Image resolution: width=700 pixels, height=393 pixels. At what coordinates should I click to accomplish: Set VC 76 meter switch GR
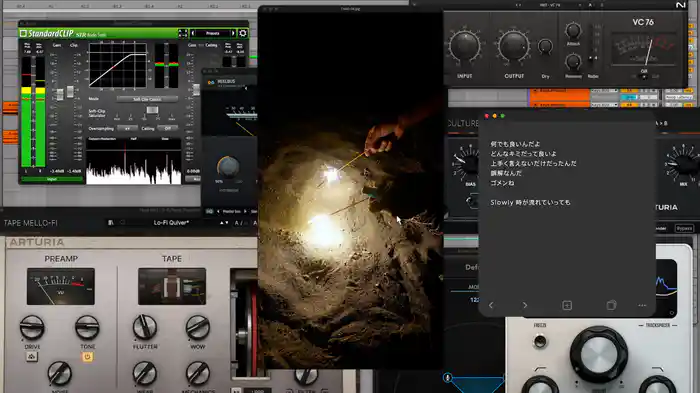pyautogui.click(x=644, y=77)
